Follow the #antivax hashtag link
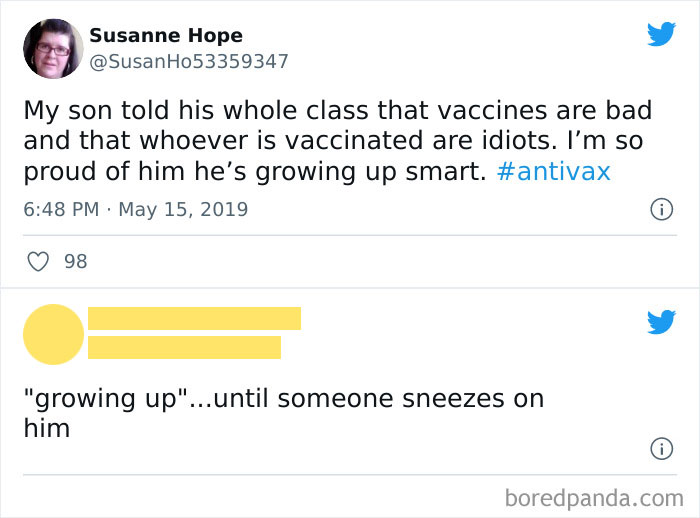Screen dimensions: 700x518 click(553, 171)
